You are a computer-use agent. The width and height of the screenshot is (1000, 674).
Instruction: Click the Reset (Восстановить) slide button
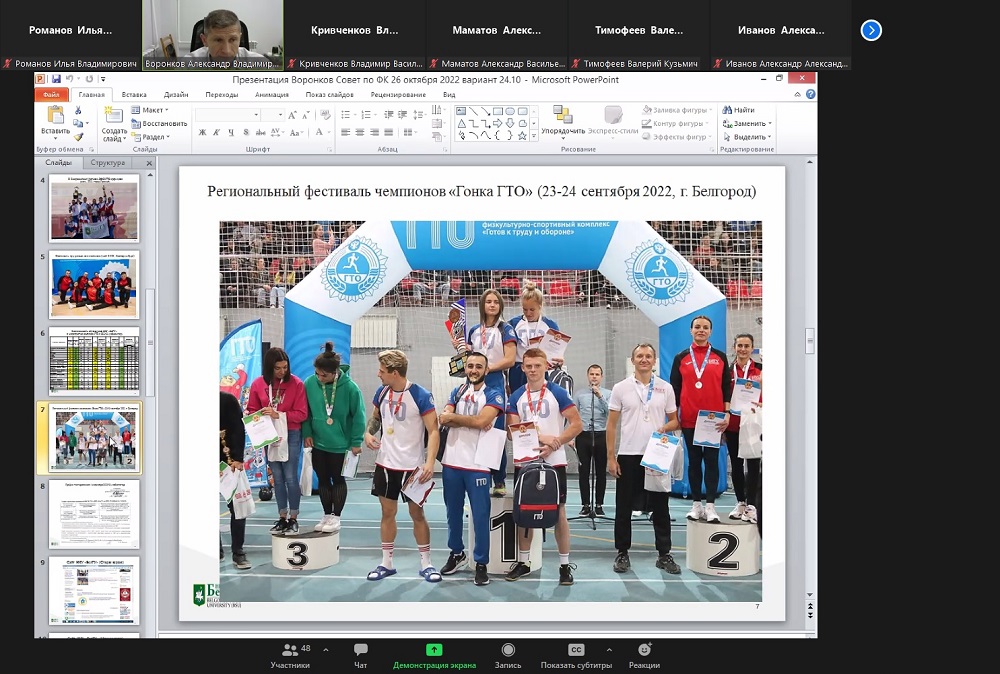(159, 124)
